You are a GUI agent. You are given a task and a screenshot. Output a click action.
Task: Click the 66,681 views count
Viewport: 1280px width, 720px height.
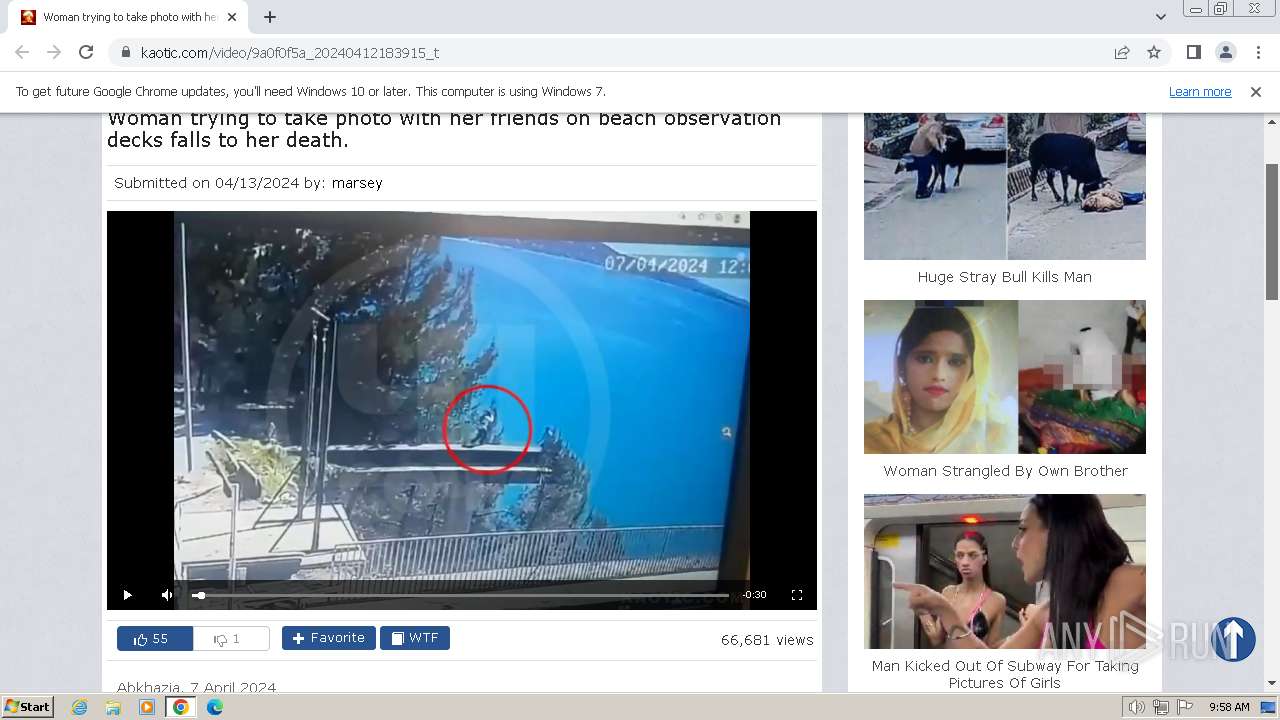(767, 640)
